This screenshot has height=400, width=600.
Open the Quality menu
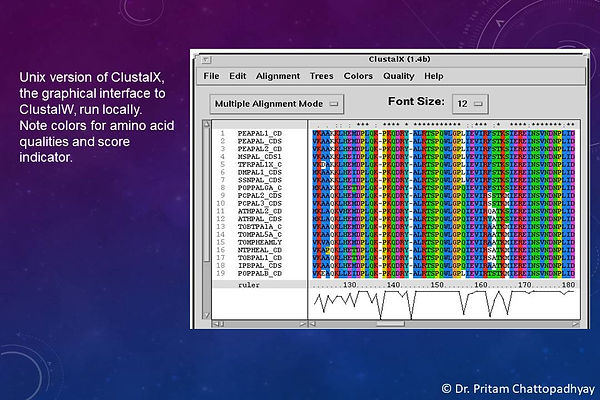point(399,76)
